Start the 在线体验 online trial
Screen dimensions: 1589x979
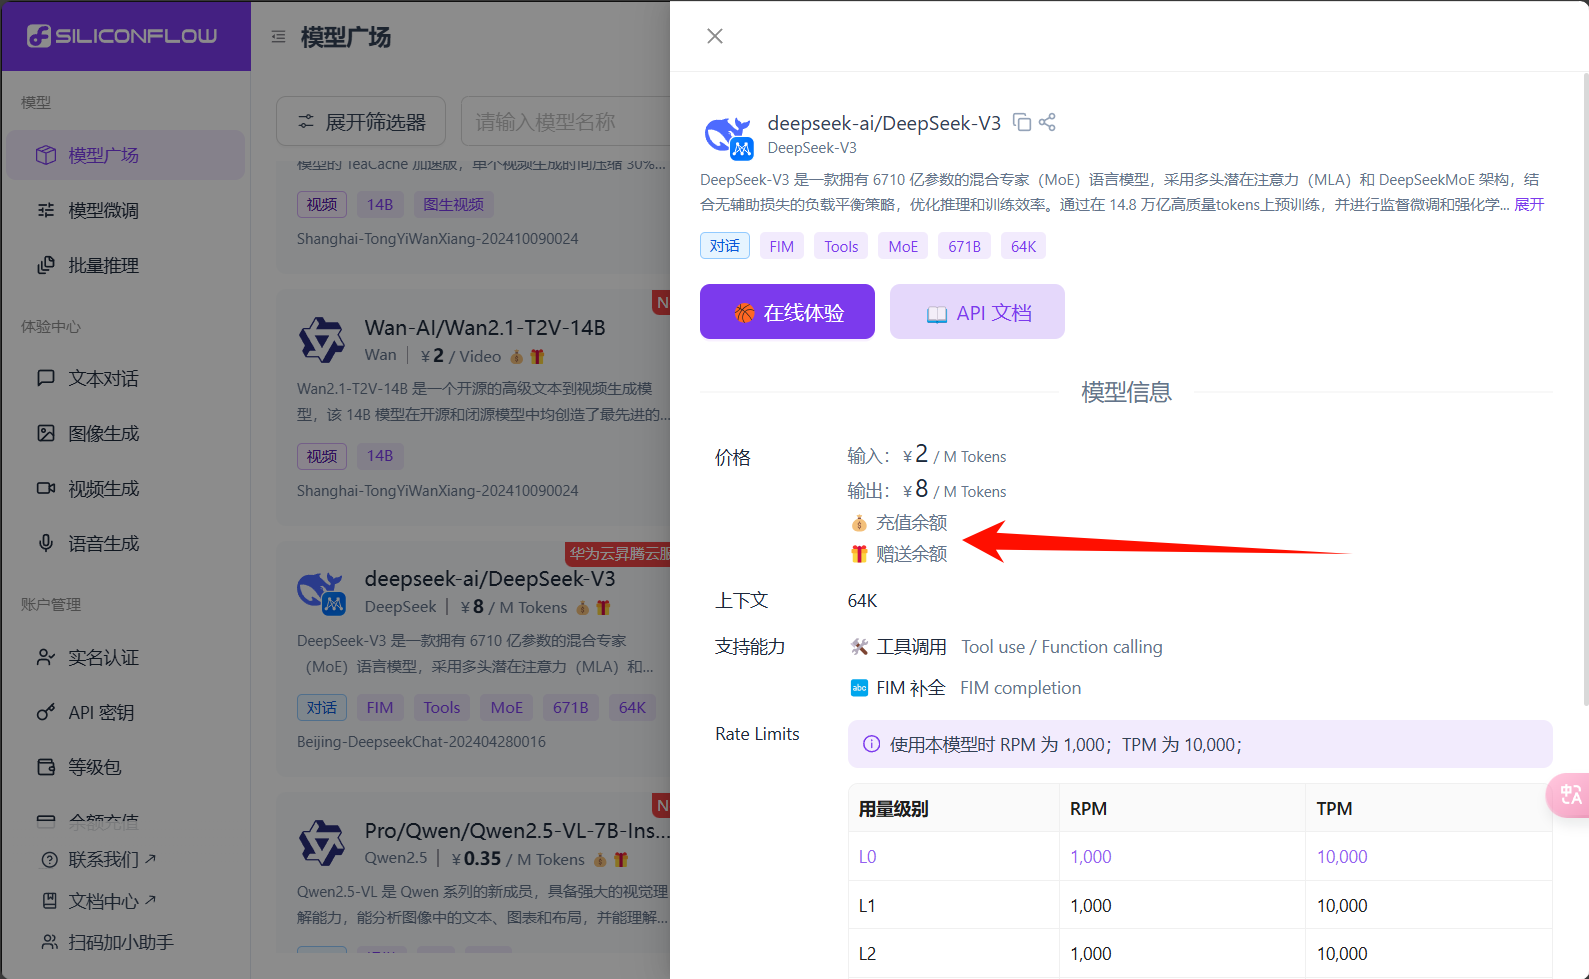[x=787, y=312]
